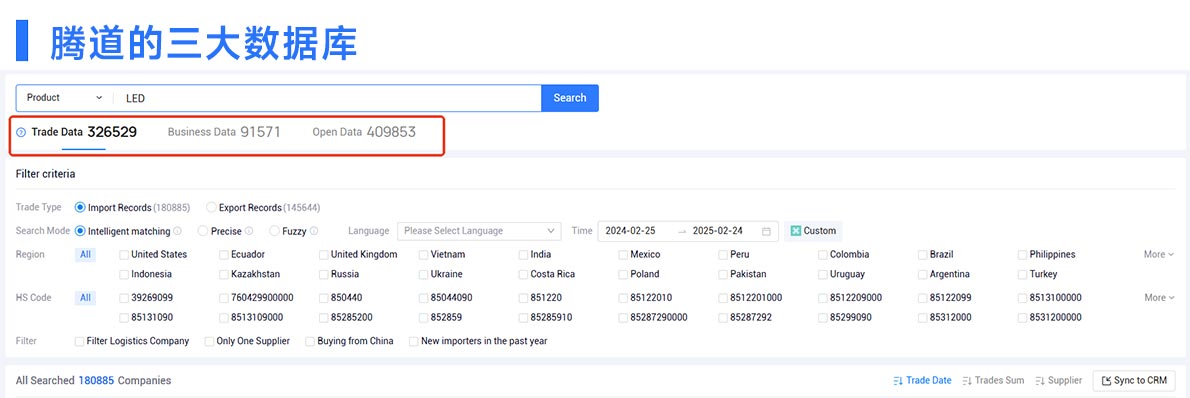This screenshot has width=1190, height=398.
Task: Click the blue Search button
Action: coord(570,98)
